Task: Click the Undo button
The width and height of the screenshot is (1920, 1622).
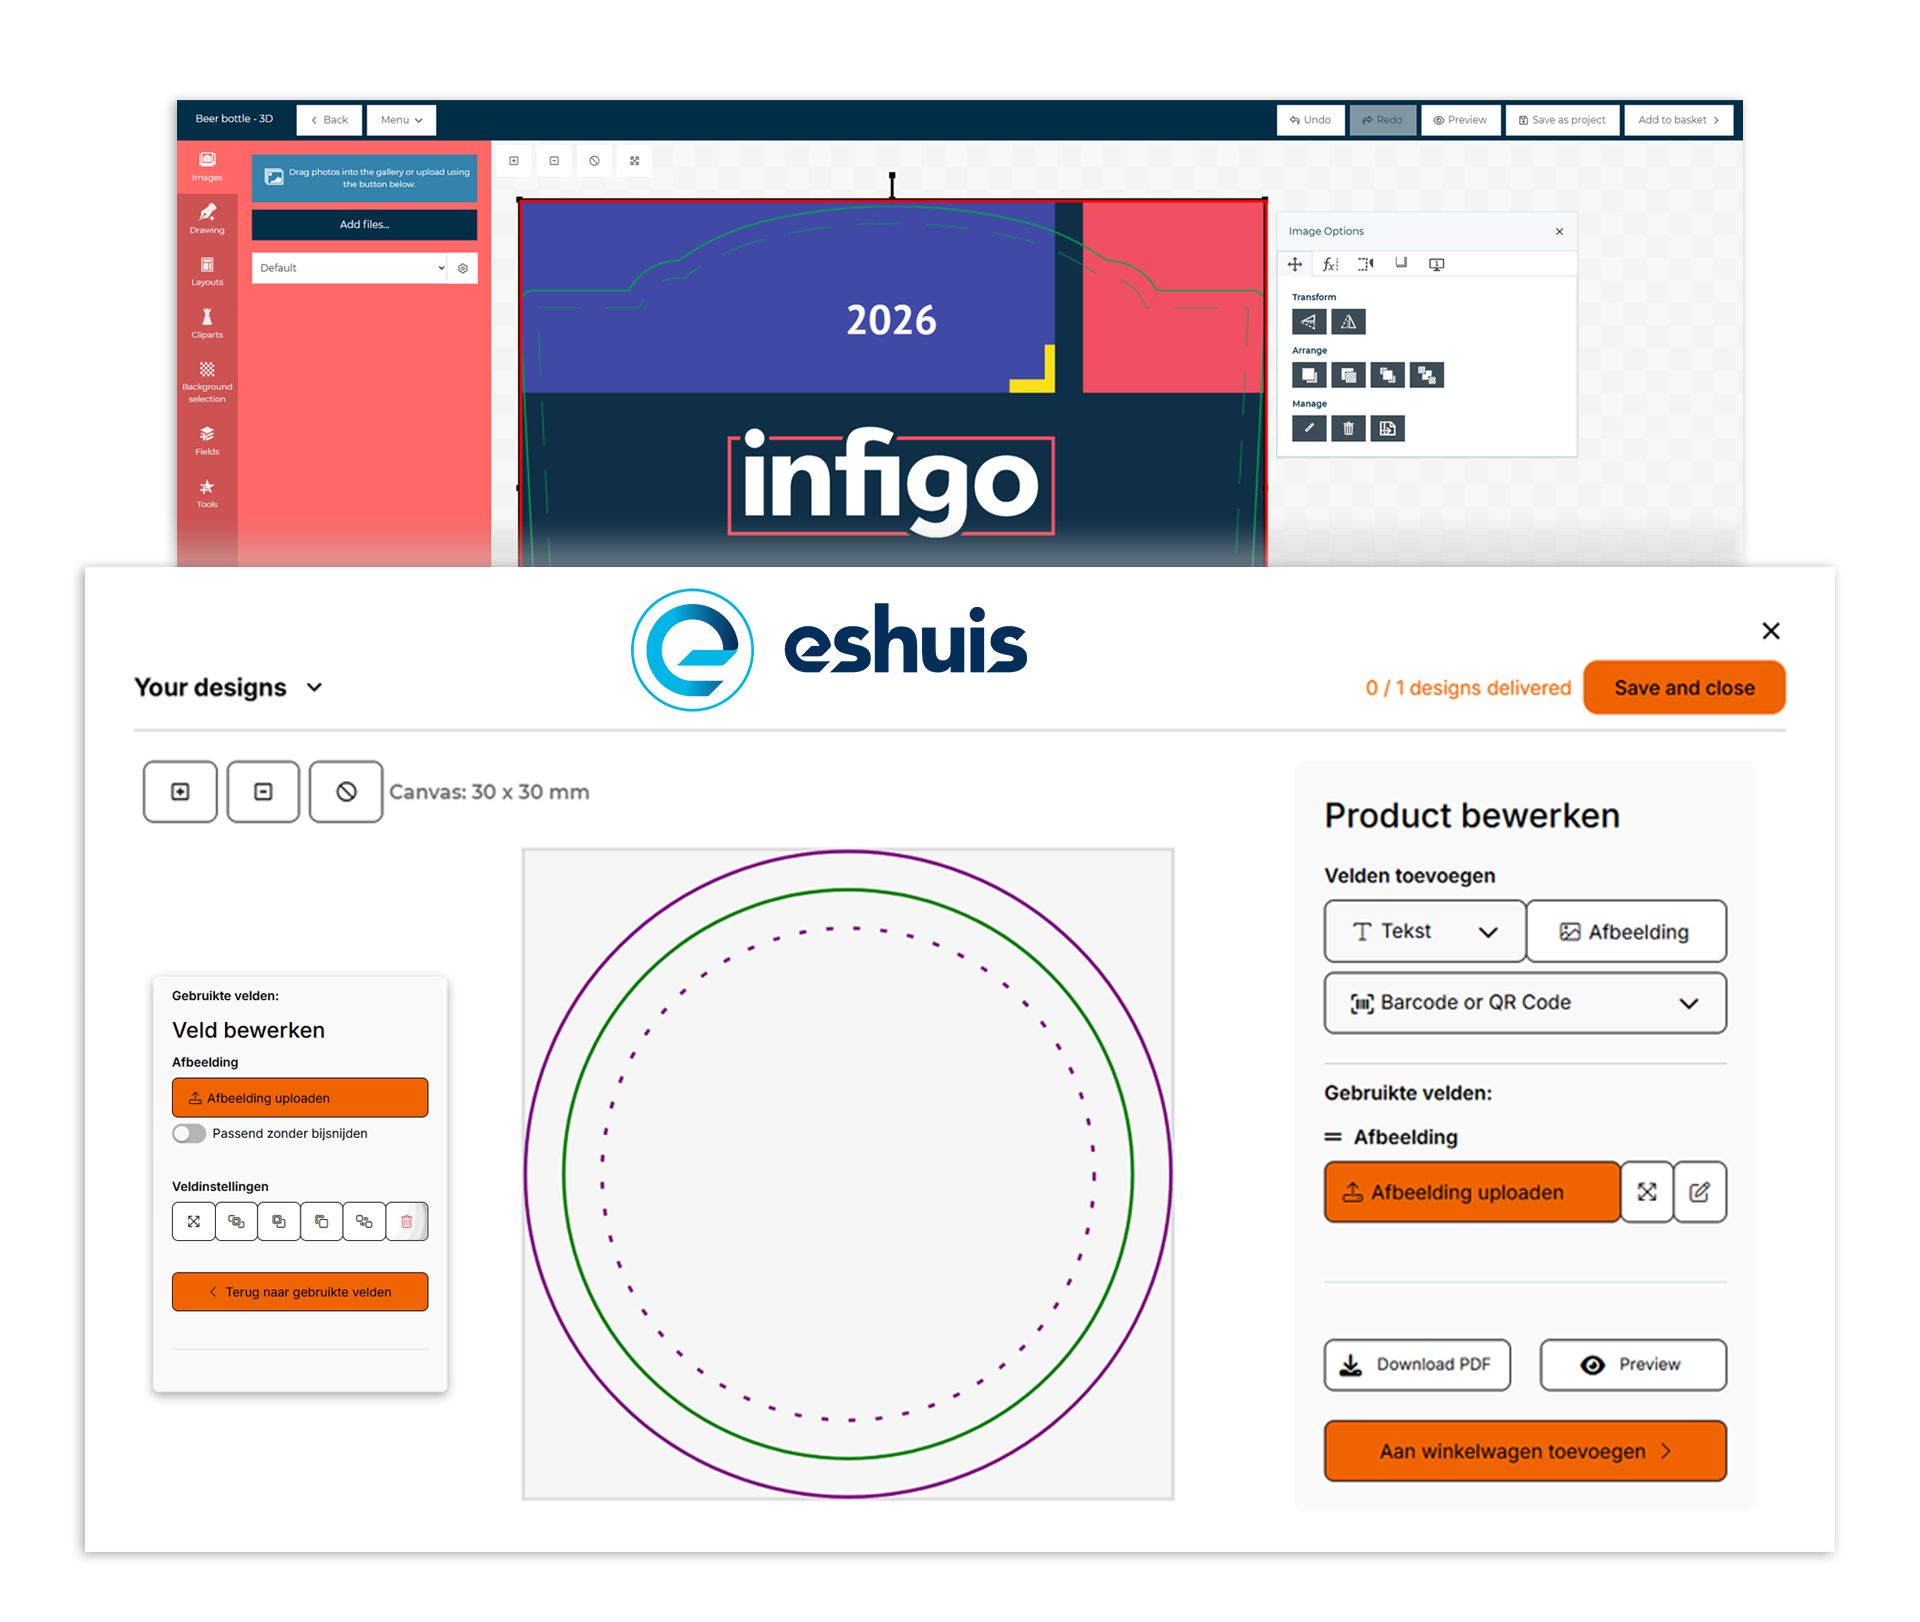Action: click(1311, 120)
